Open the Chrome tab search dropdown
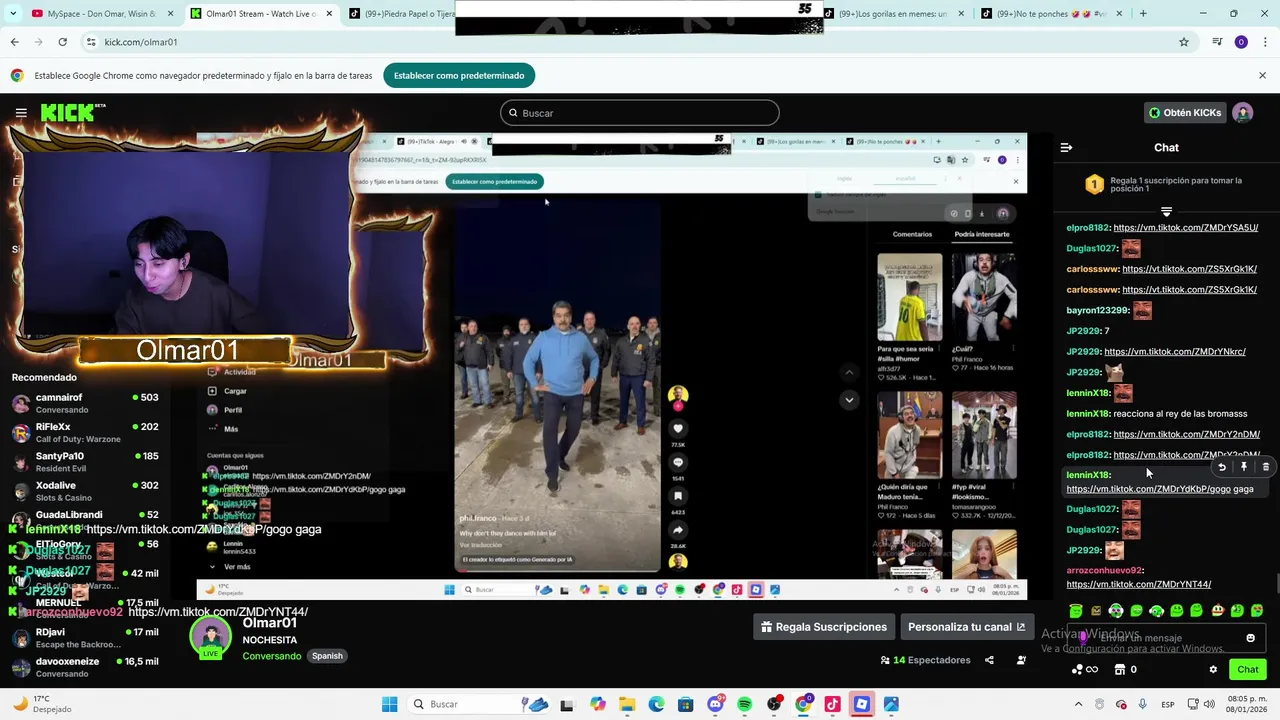1280x720 pixels. tap(14, 14)
